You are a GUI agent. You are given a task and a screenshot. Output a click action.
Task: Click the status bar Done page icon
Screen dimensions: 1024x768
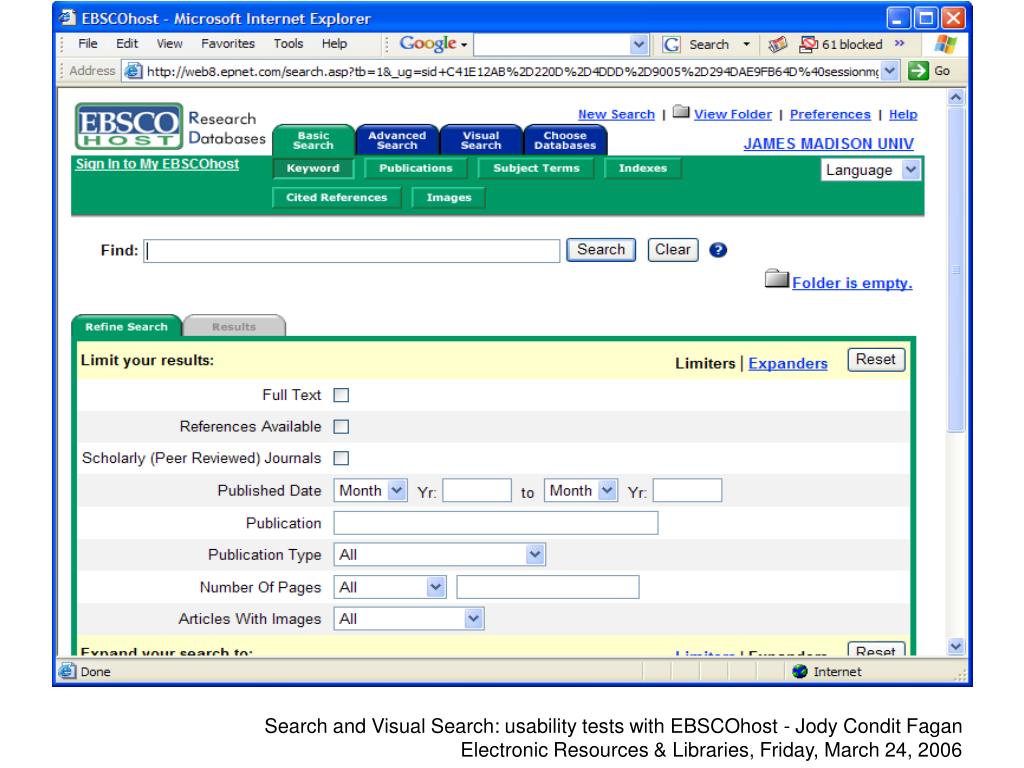click(67, 671)
